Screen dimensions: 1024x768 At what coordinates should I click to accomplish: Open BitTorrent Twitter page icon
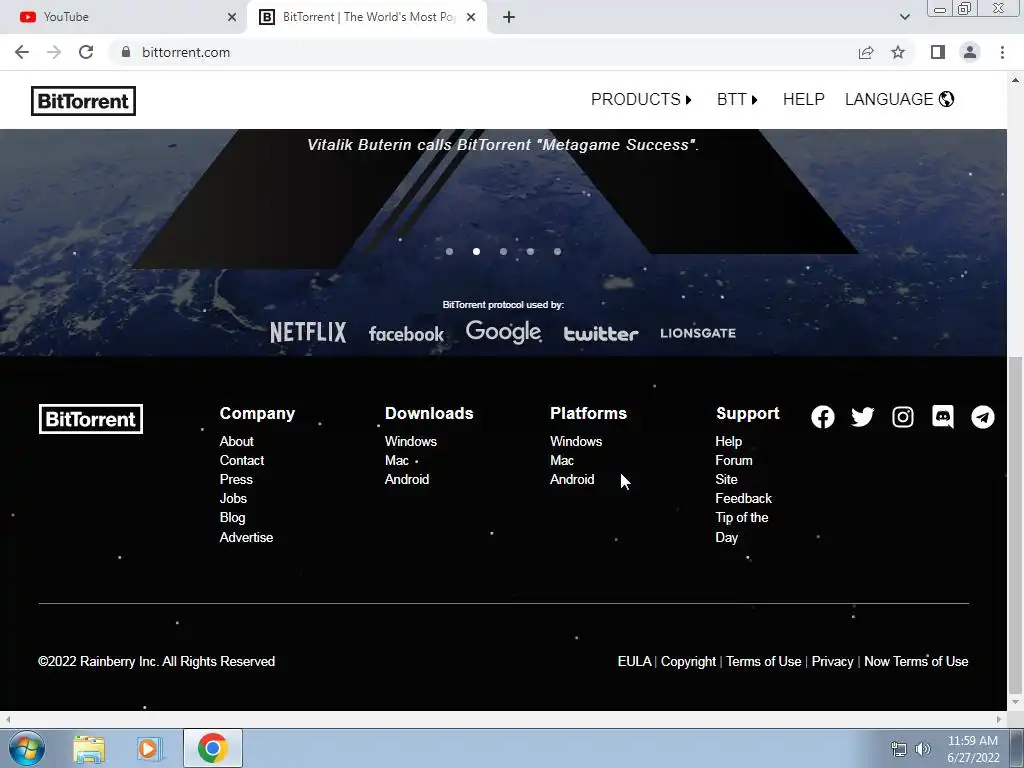click(x=862, y=417)
